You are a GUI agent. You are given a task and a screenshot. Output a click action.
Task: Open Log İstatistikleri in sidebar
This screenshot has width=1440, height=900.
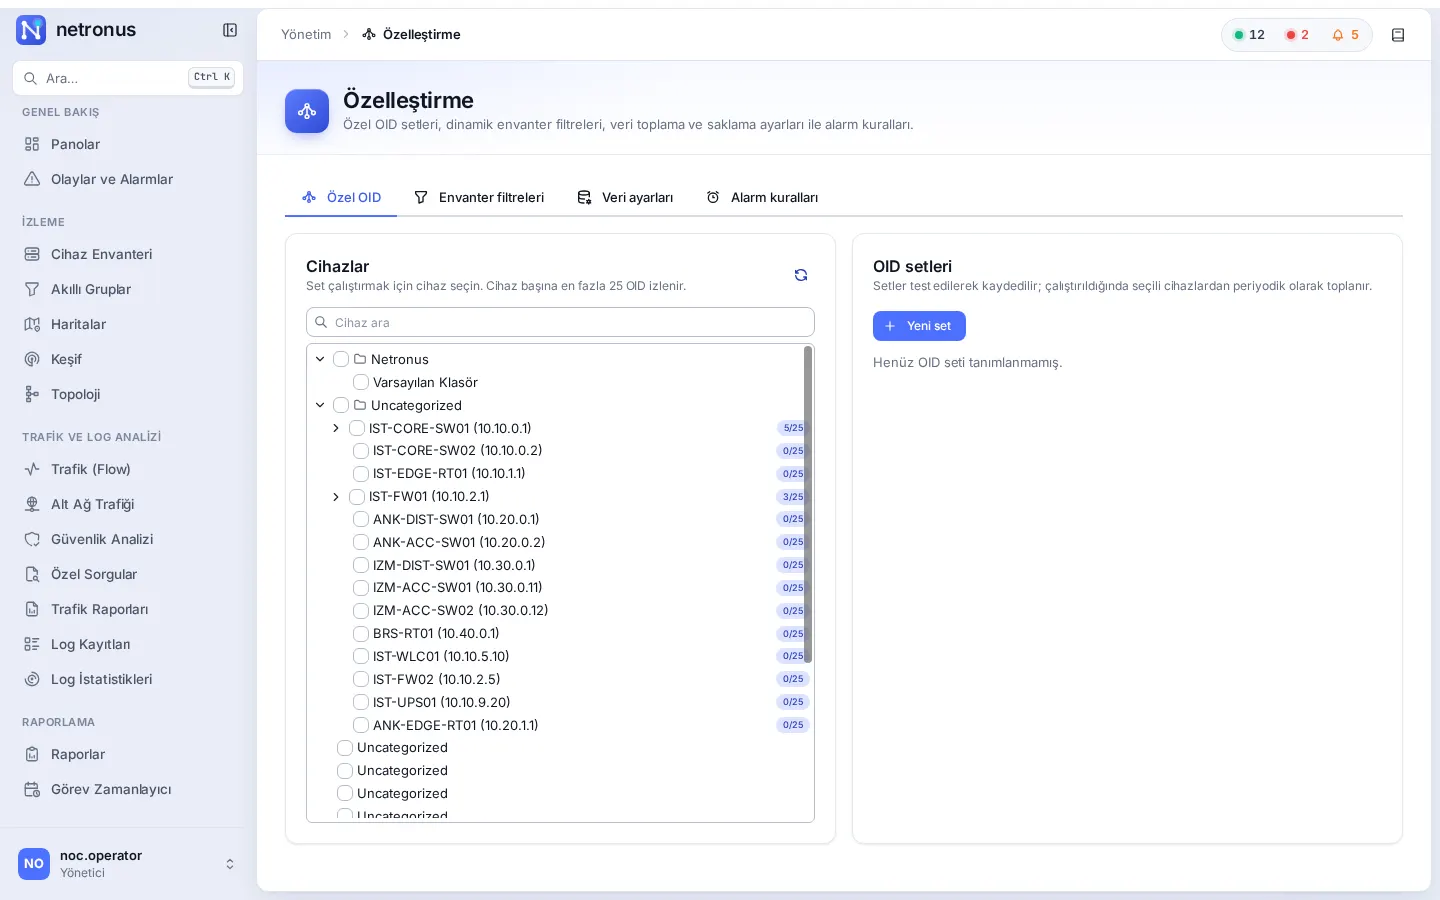128,679
